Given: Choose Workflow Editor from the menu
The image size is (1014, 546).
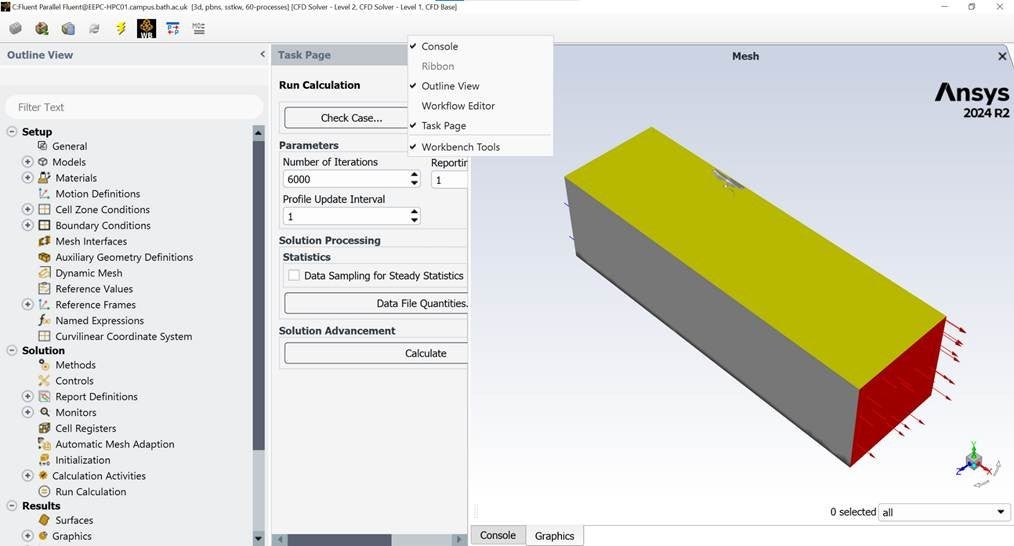Looking at the screenshot, I should coord(458,106).
